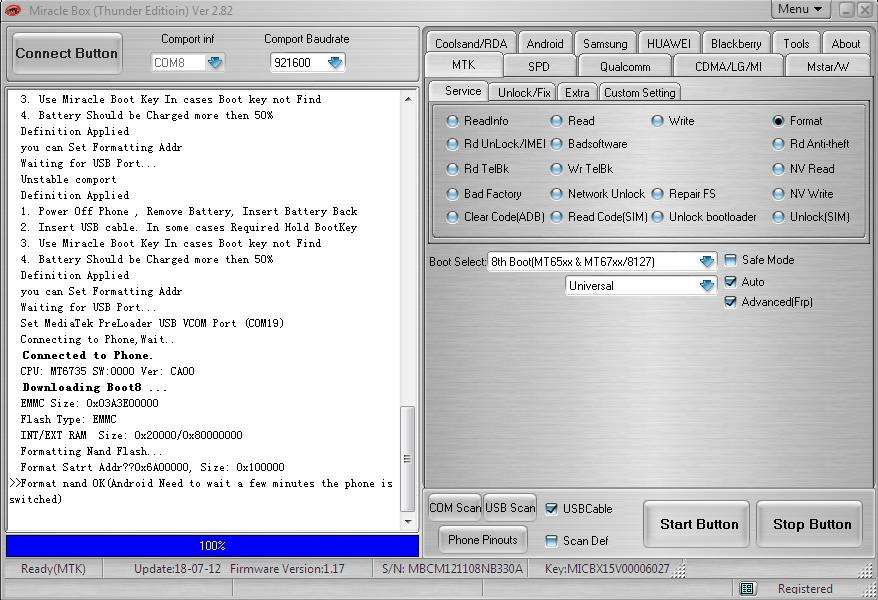
Task: Open the Comport Baudrate dropdown arrow
Action: point(335,62)
